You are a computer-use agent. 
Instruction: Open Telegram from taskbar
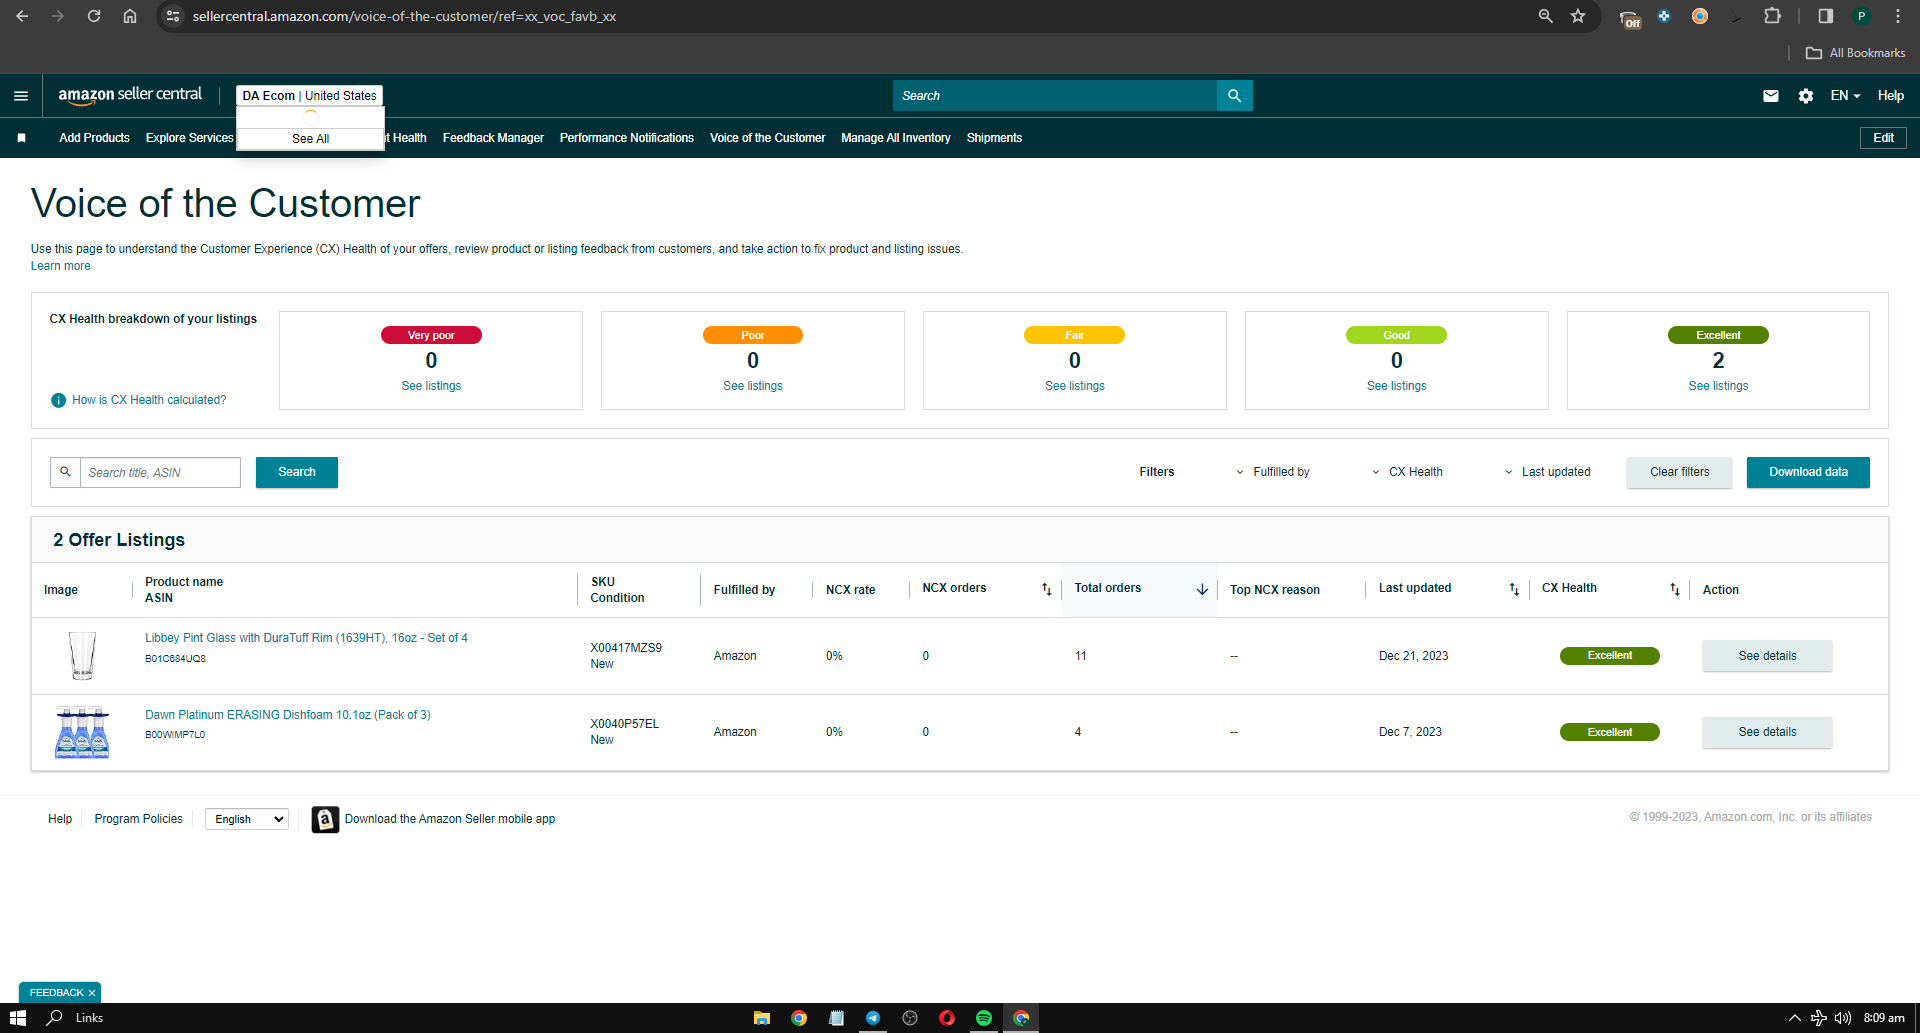(873, 1018)
